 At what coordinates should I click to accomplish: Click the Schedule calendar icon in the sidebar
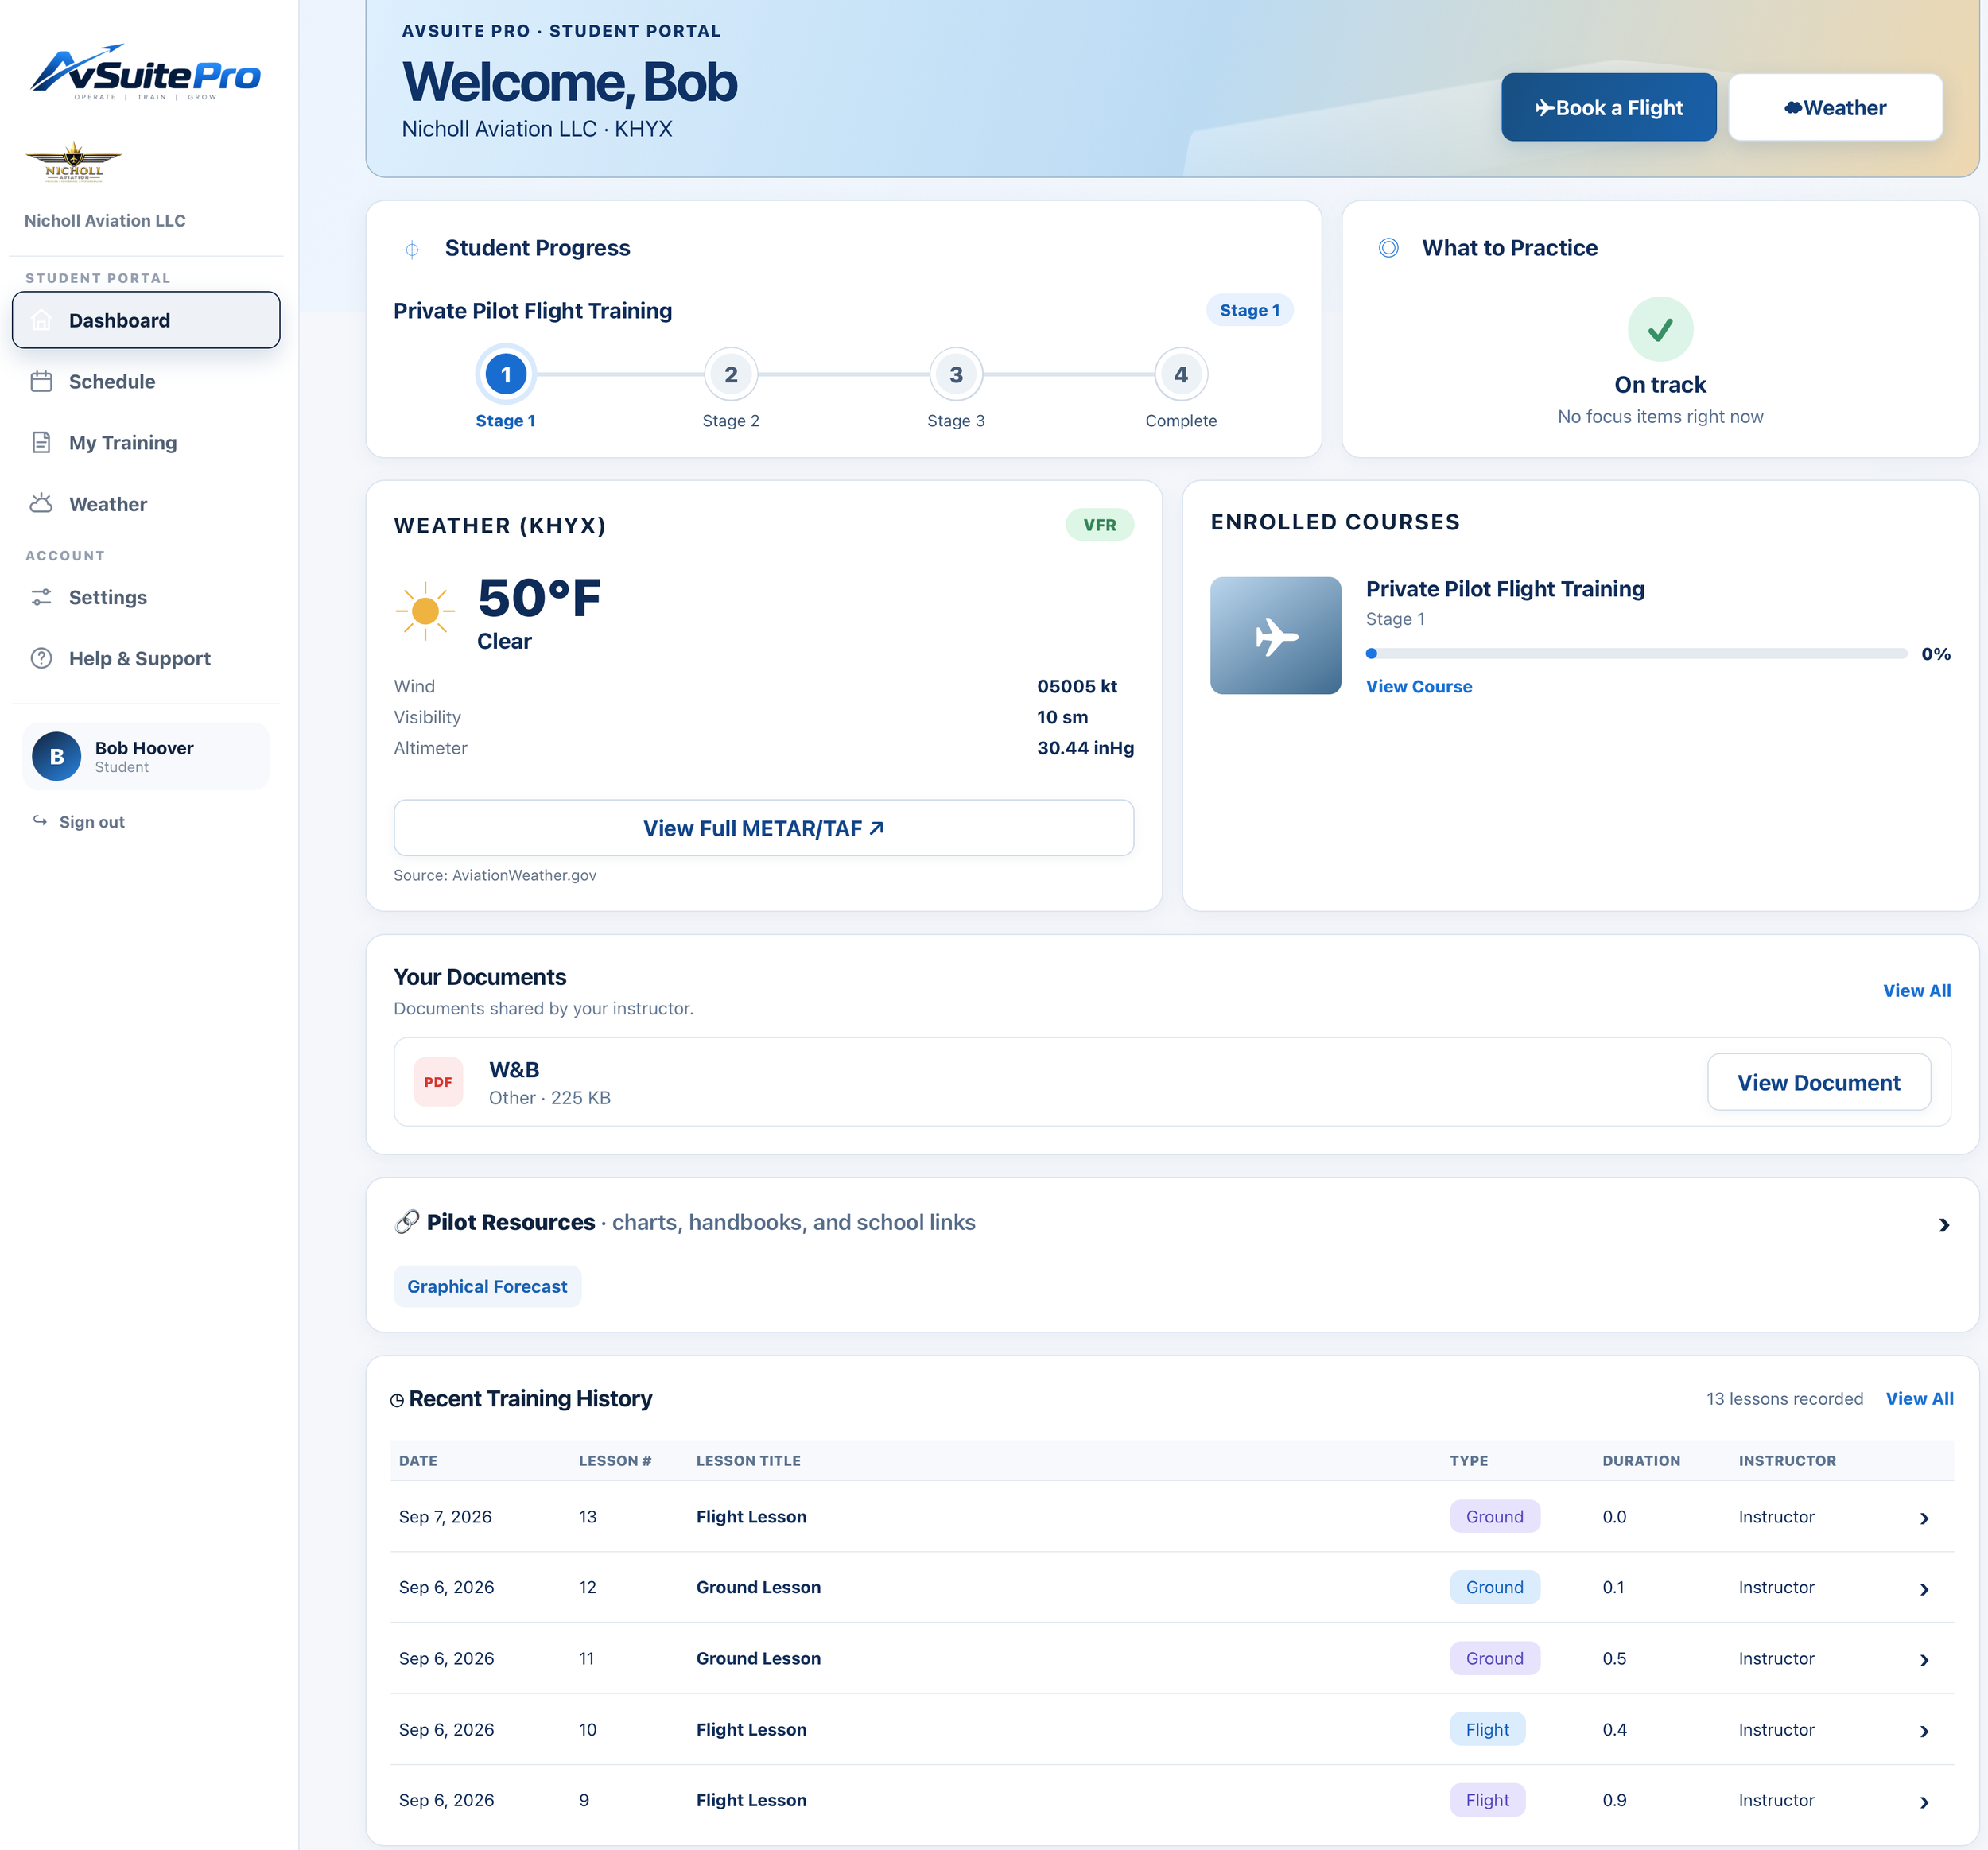coord(41,381)
